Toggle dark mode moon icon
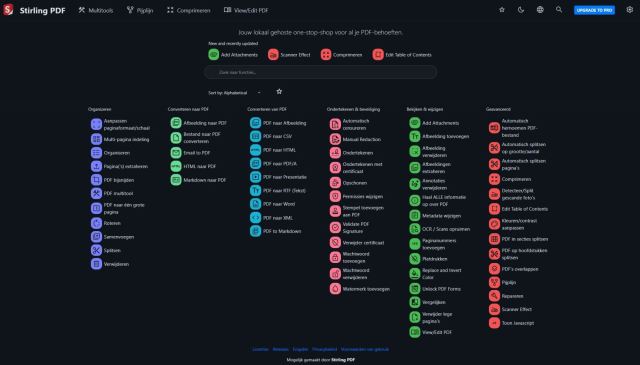640x365 pixels. point(521,10)
